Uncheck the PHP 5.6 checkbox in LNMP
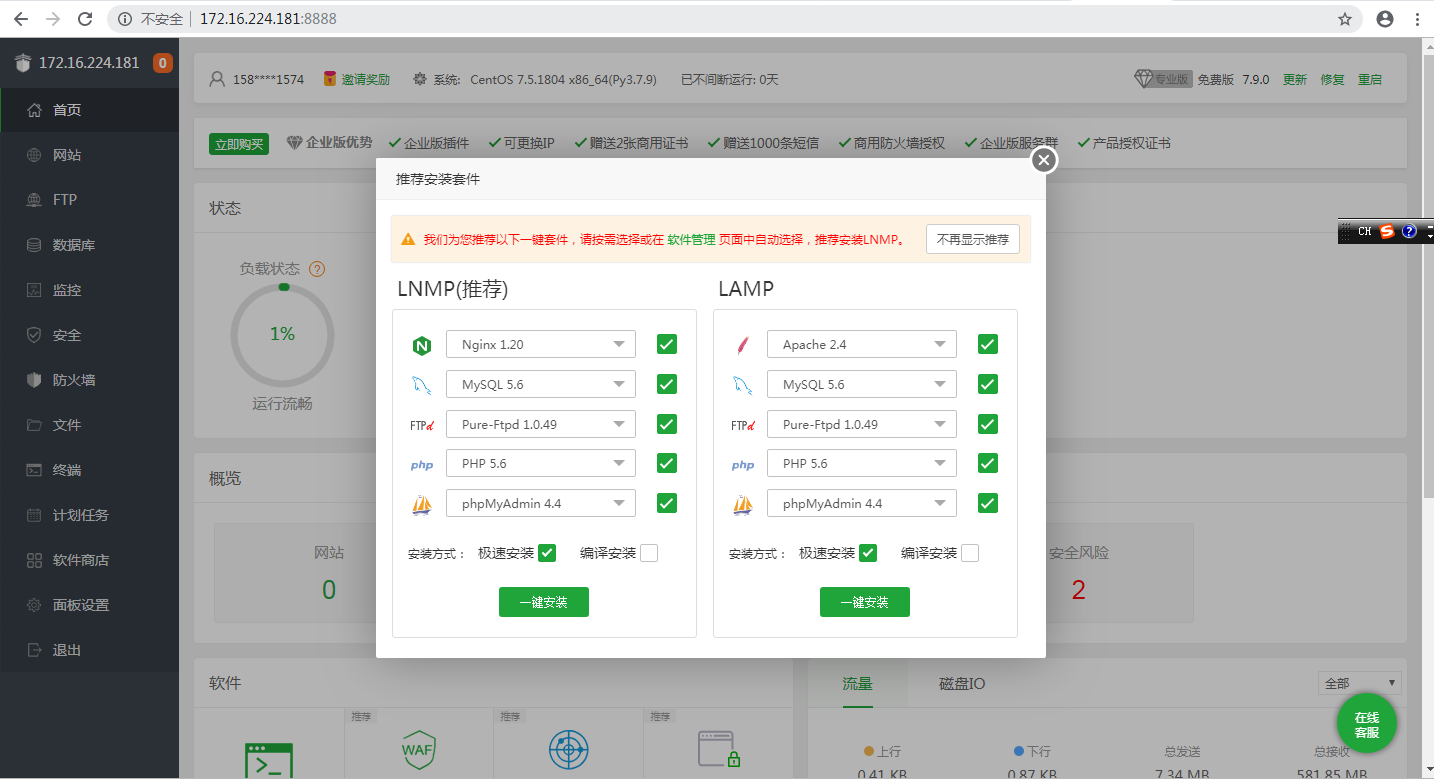 point(667,463)
